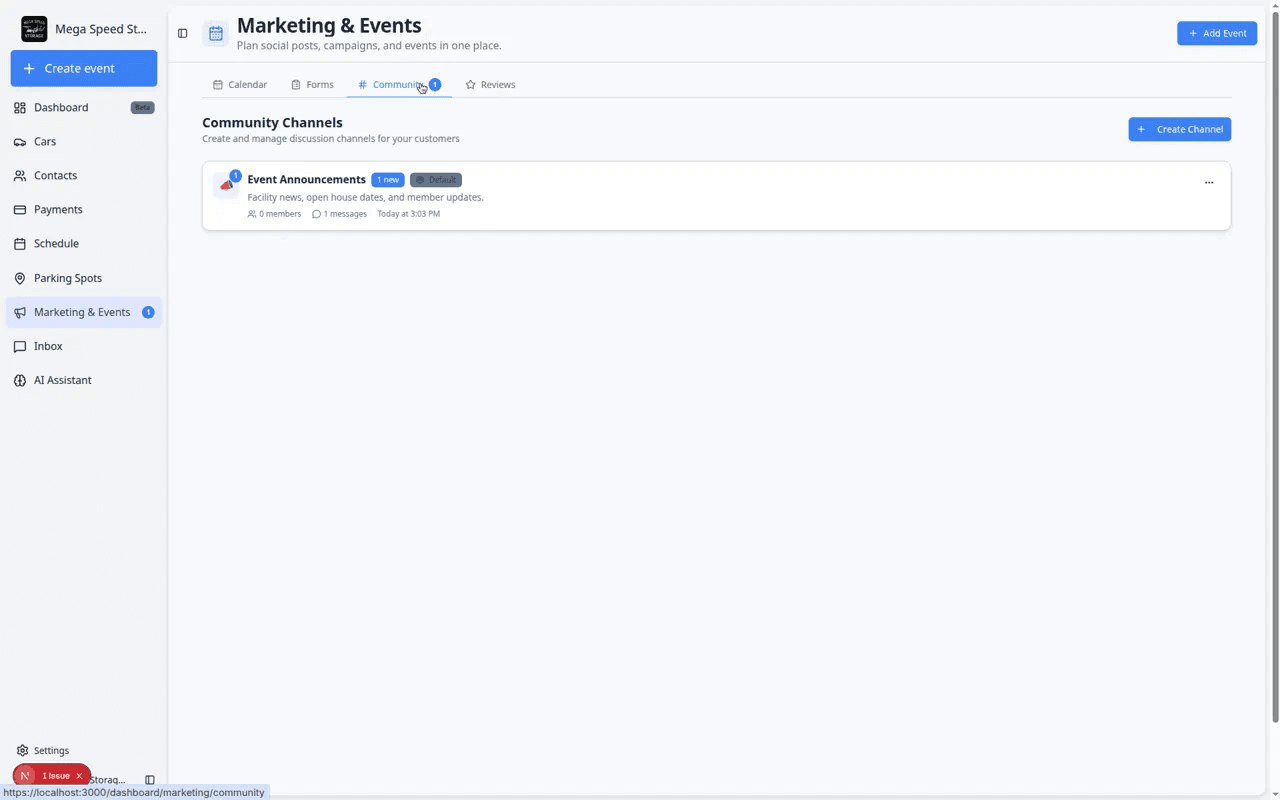Image resolution: width=1280 pixels, height=800 pixels.
Task: Open Parking Spots page
Action: 84,278
